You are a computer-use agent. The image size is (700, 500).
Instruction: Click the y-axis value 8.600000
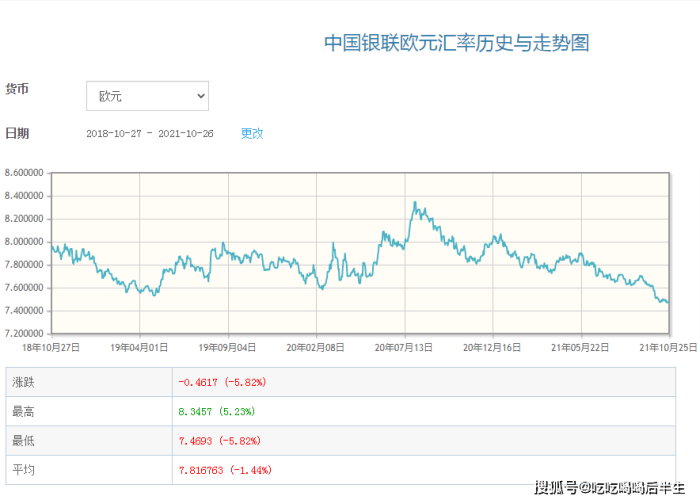[x=24, y=173]
